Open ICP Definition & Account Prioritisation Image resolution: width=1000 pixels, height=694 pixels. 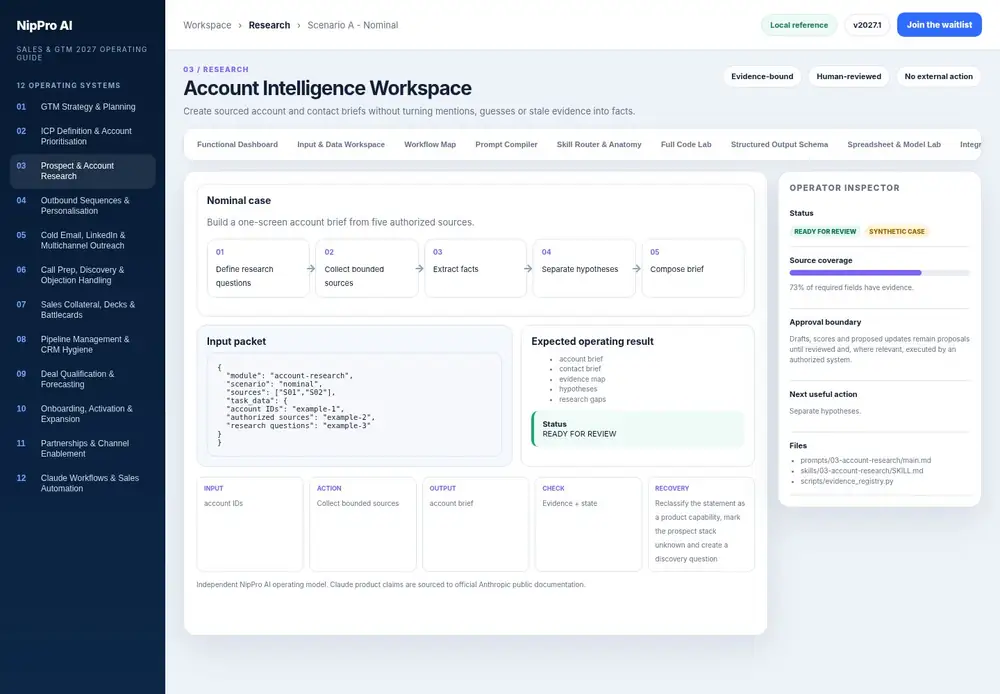[x=82, y=136]
